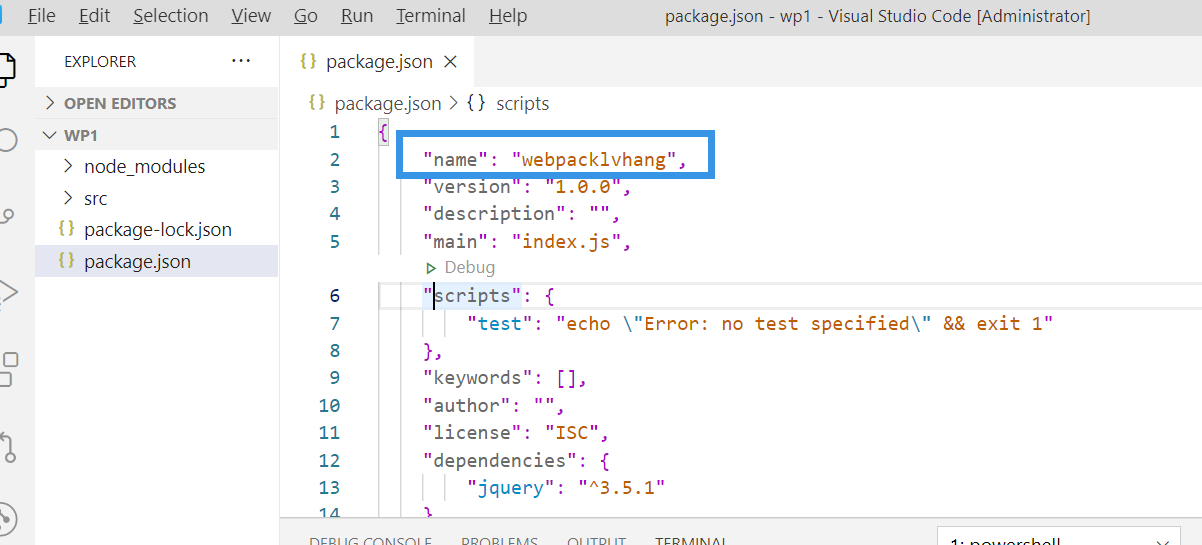Open Source Control view in activity bar
1202x545 pixels.
click(x=6, y=215)
